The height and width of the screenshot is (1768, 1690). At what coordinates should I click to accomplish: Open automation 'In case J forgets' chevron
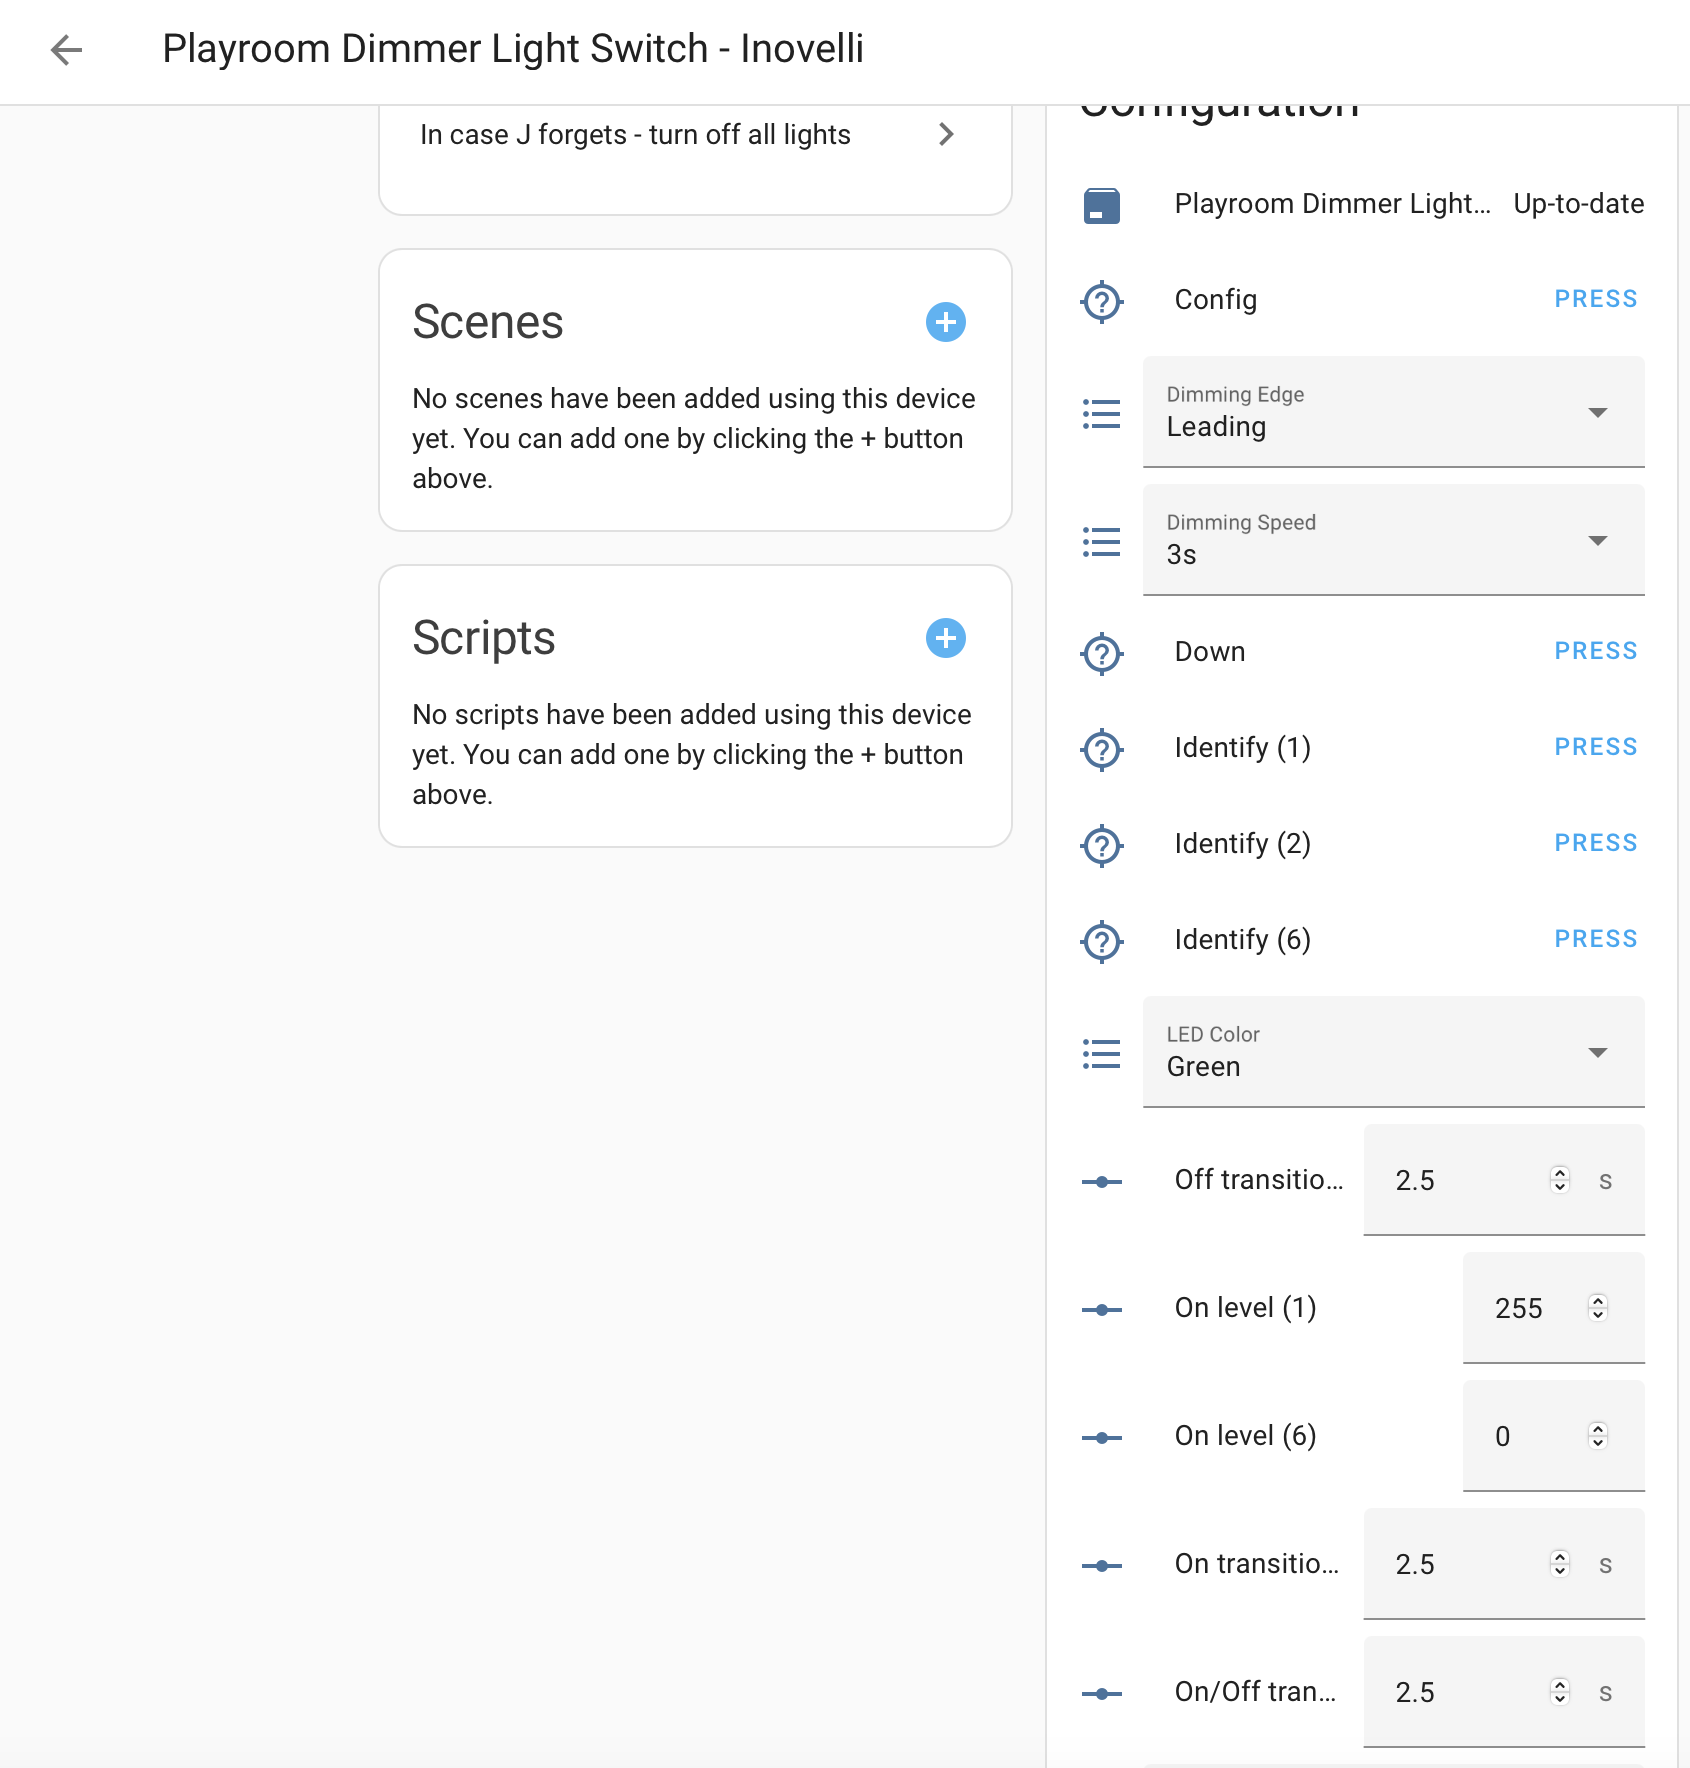pyautogui.click(x=946, y=134)
